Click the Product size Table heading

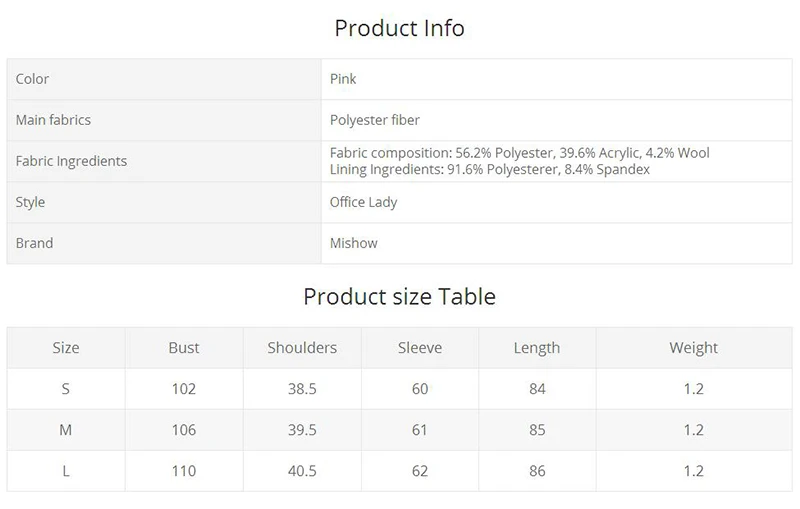click(399, 297)
